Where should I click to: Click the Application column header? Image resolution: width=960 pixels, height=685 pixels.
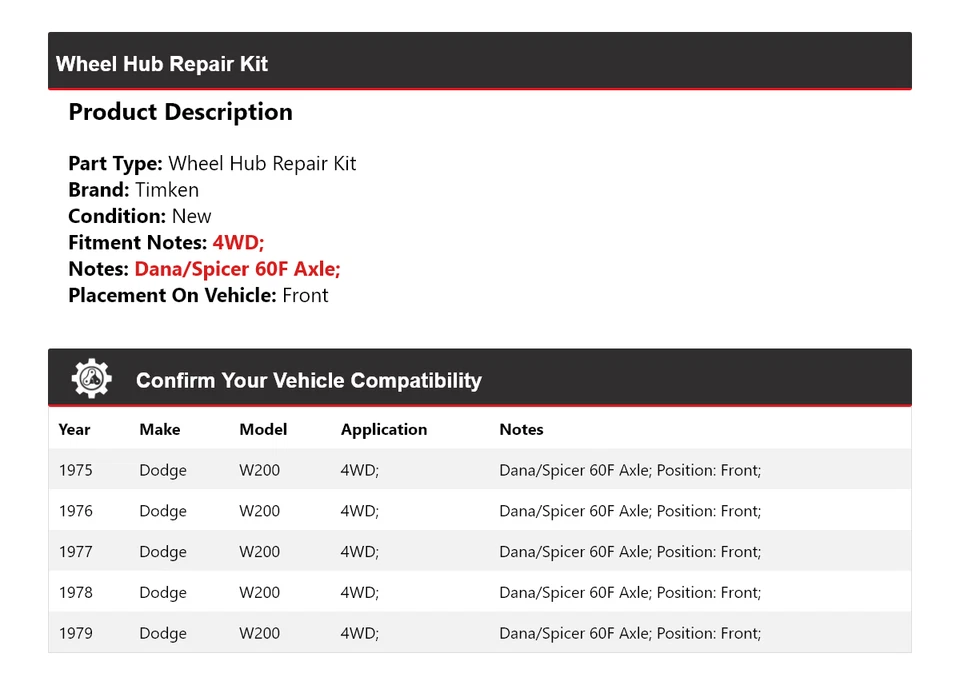(383, 429)
